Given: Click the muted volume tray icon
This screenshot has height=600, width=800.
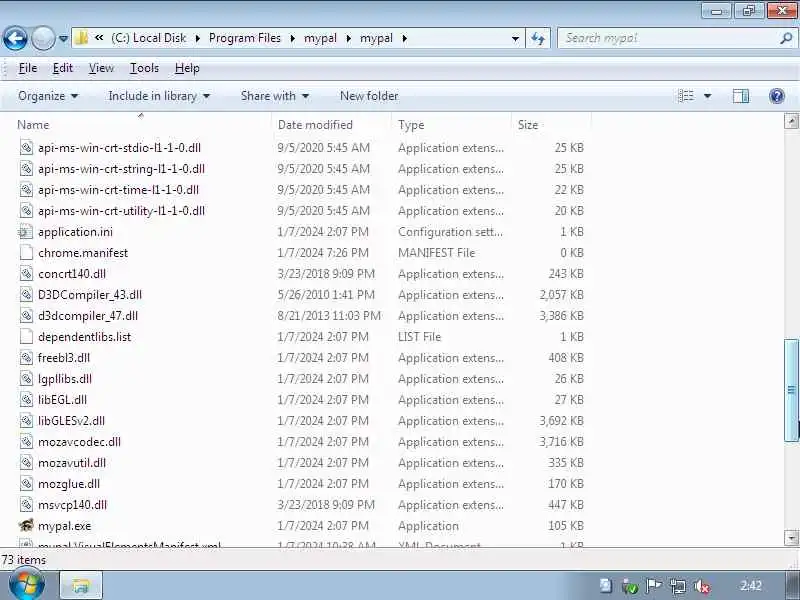Looking at the screenshot, I should [x=702, y=587].
